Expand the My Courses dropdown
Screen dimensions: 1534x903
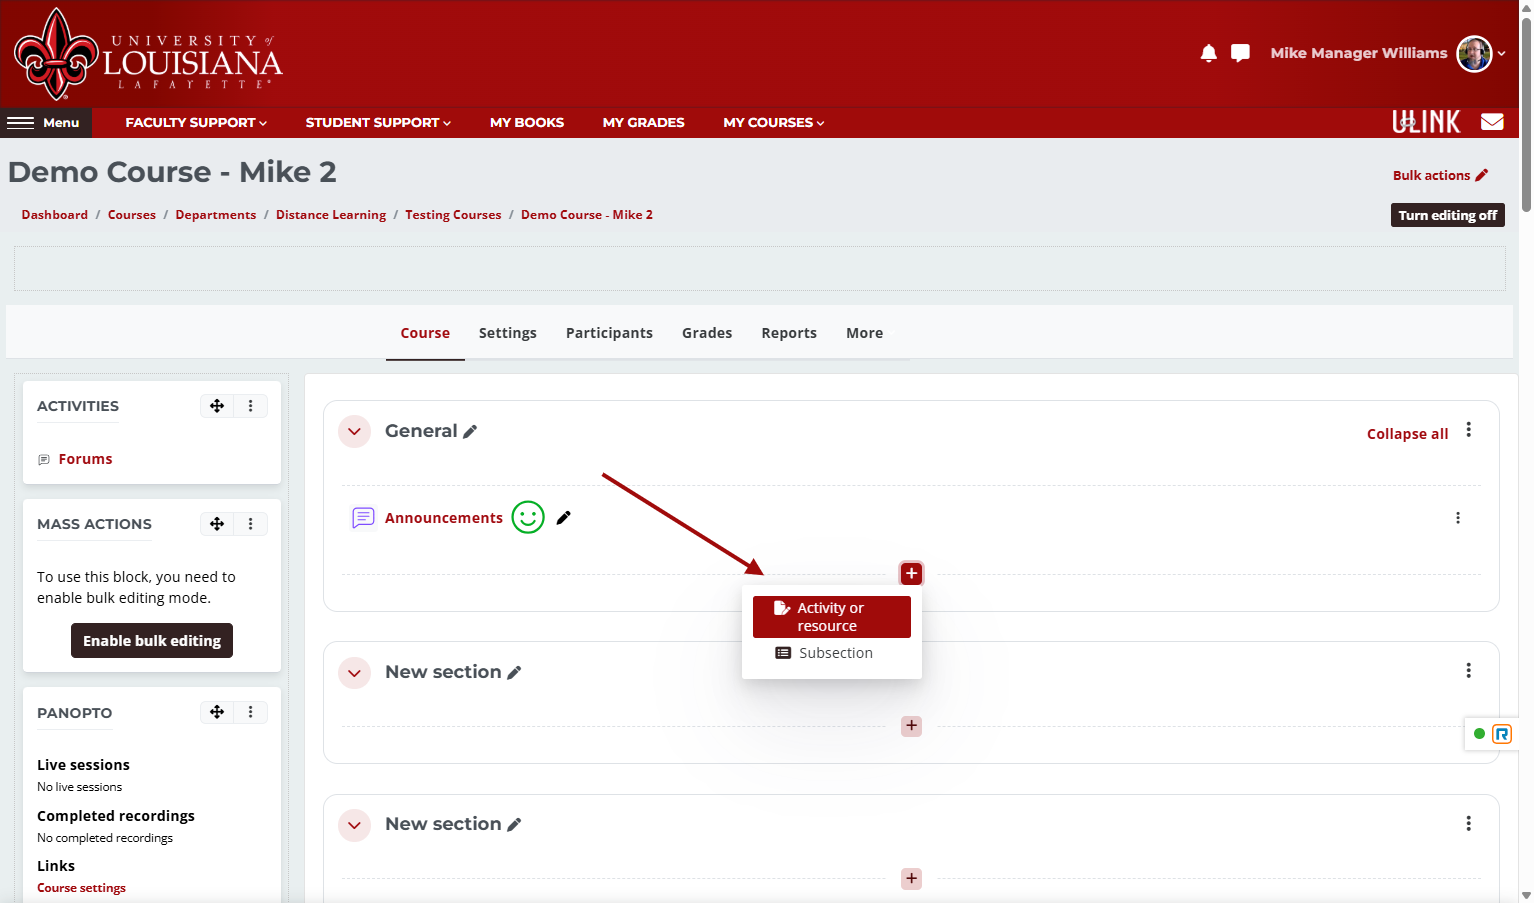click(774, 123)
